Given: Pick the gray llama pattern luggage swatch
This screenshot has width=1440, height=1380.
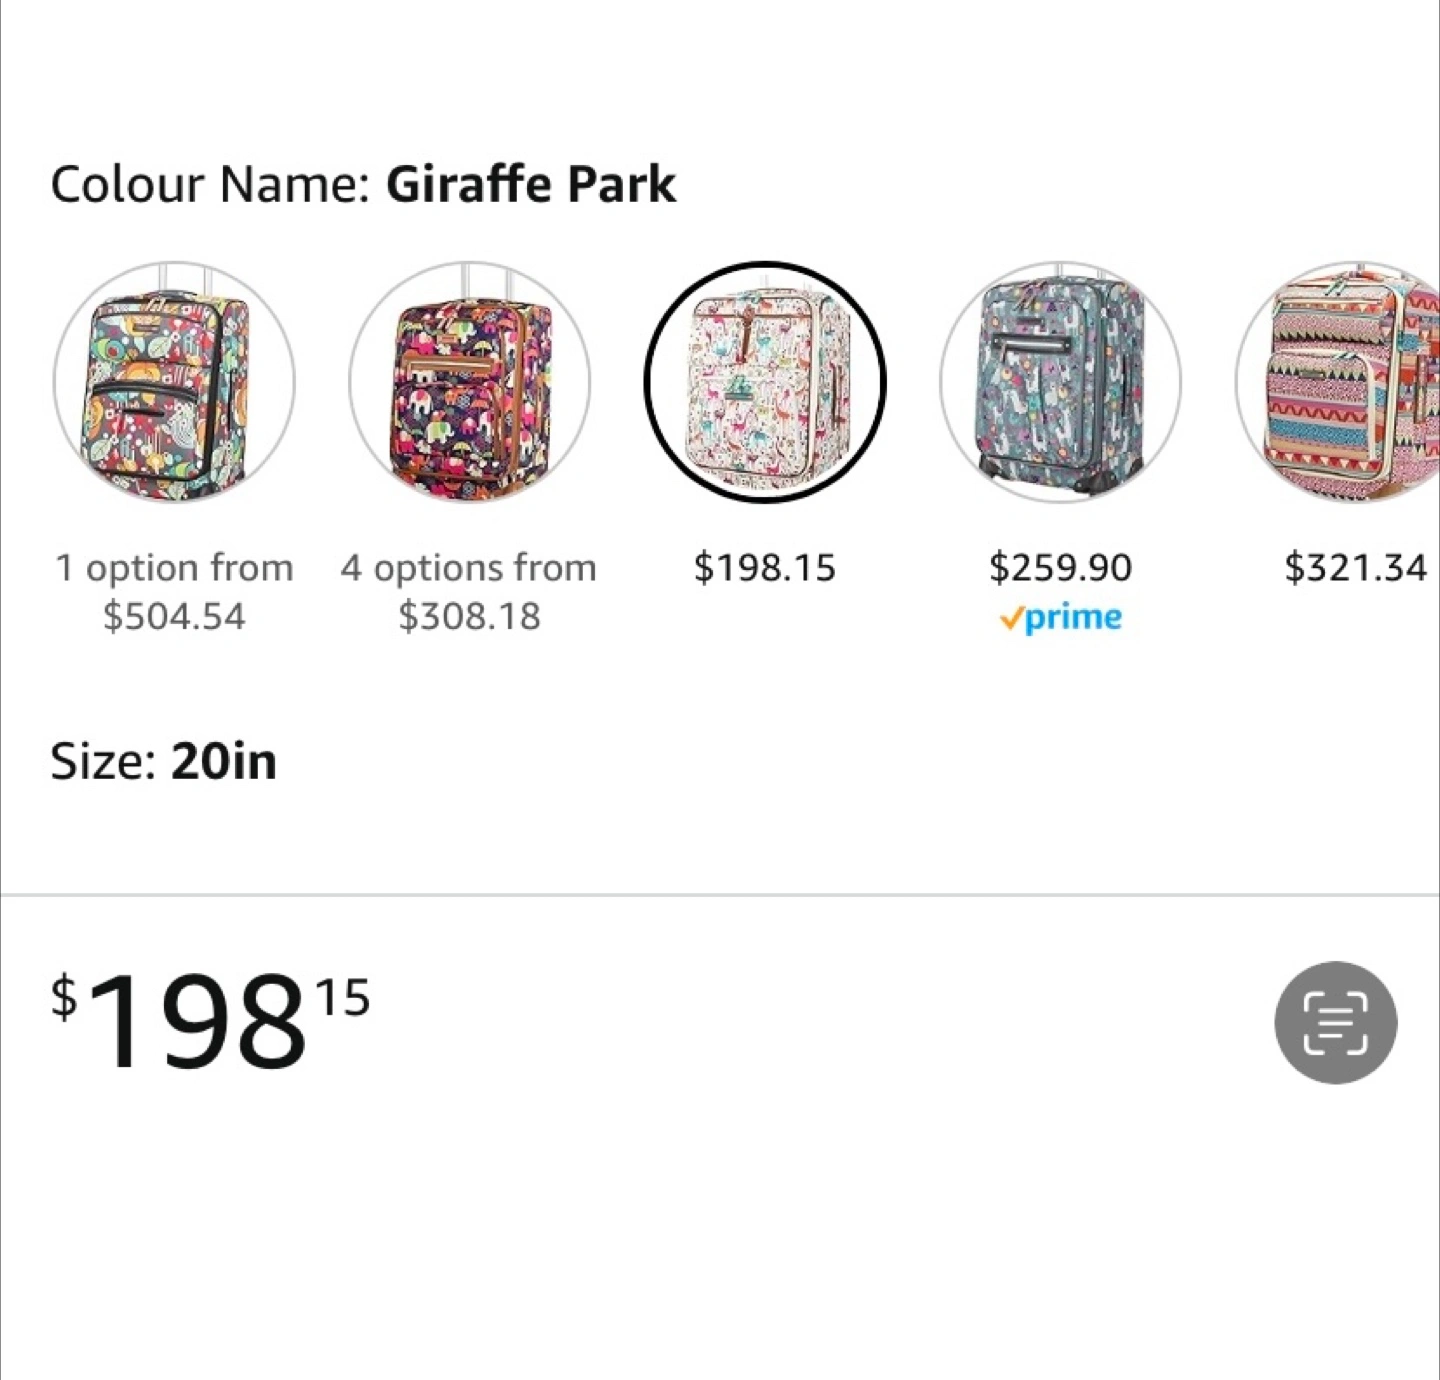Looking at the screenshot, I should 1060,382.
